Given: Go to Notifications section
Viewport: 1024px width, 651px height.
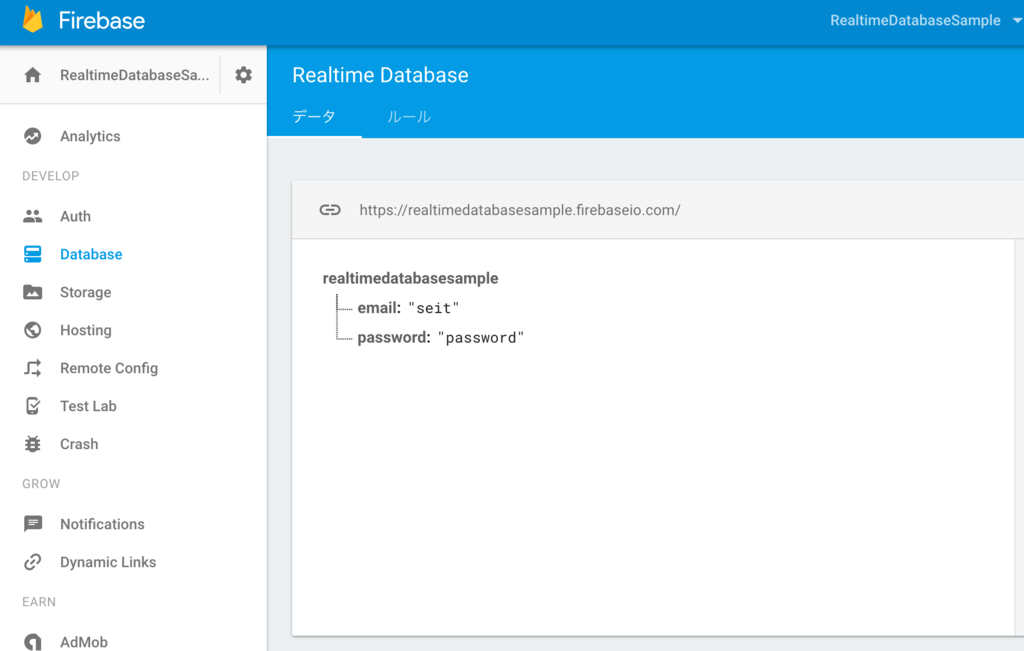Looking at the screenshot, I should [x=103, y=524].
